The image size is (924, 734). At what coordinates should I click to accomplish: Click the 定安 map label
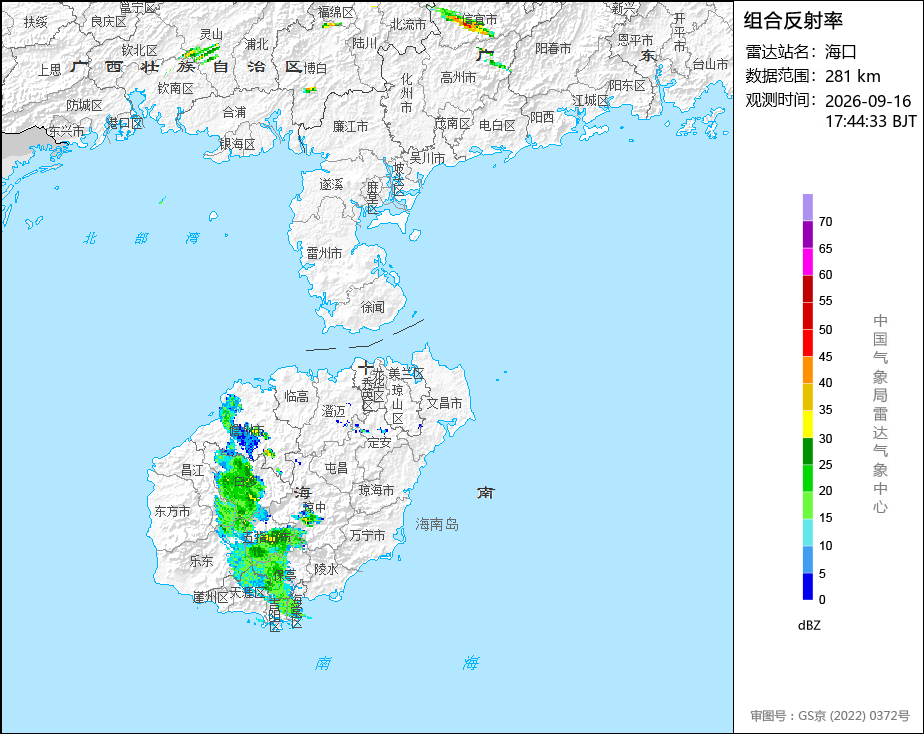(379, 442)
